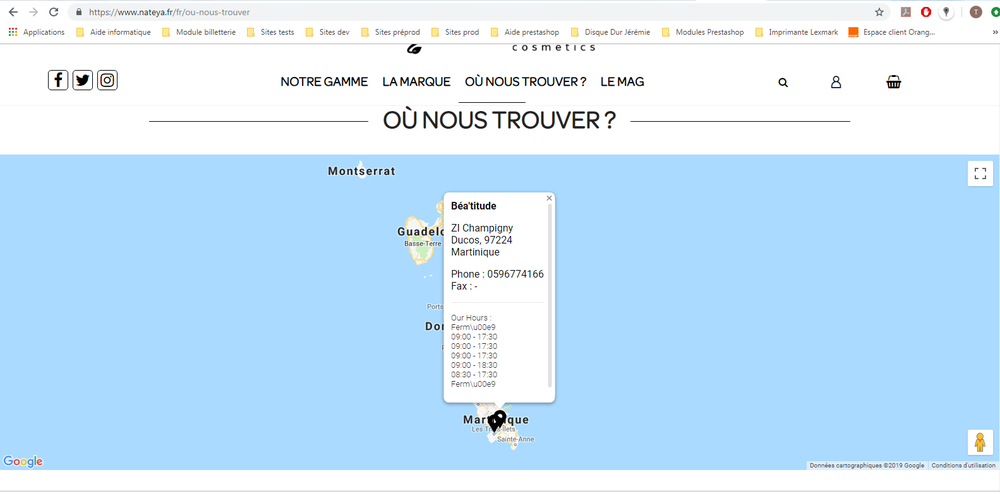Open Aide informatique bookmark folder
The height and width of the screenshot is (494, 1000).
click(114, 32)
